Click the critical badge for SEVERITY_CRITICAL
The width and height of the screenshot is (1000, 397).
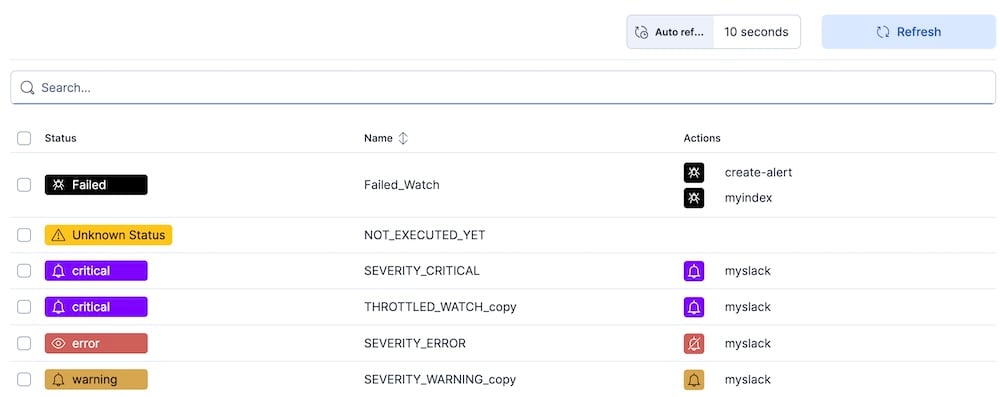(x=96, y=271)
